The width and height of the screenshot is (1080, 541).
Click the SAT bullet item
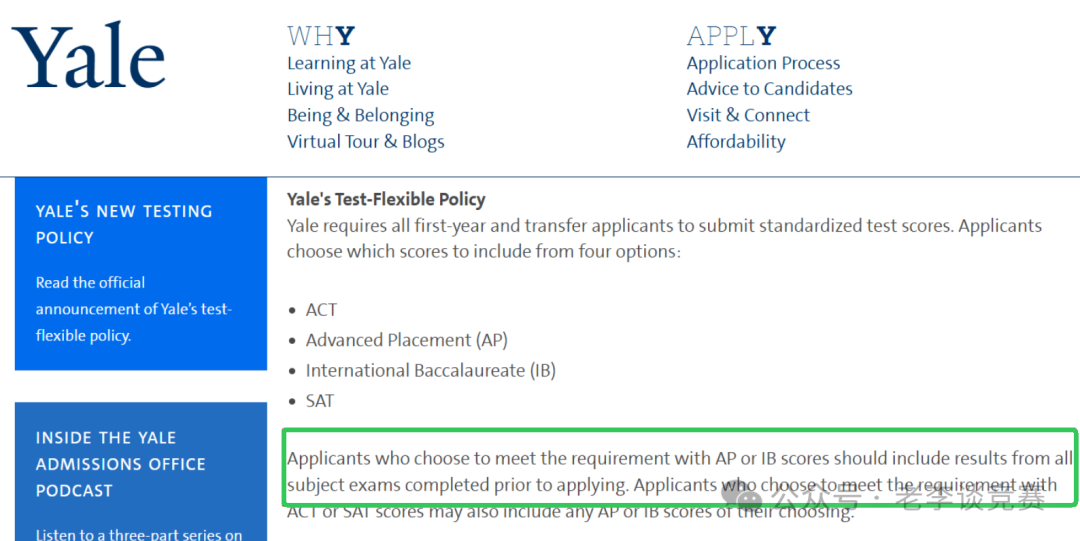pyautogui.click(x=320, y=401)
